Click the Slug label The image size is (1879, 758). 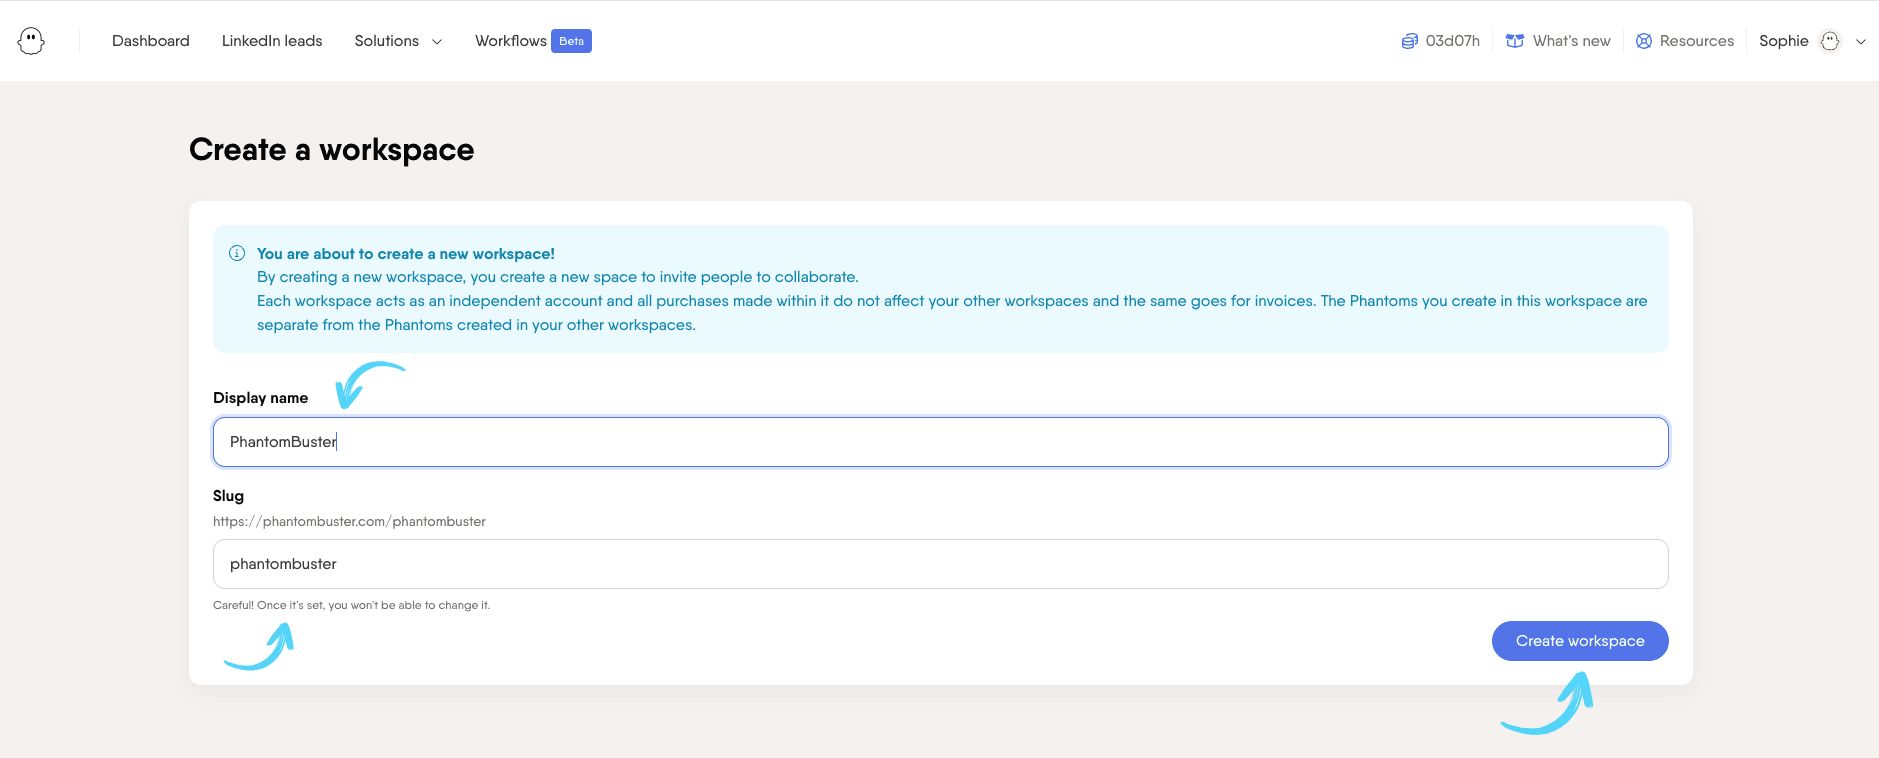[228, 496]
